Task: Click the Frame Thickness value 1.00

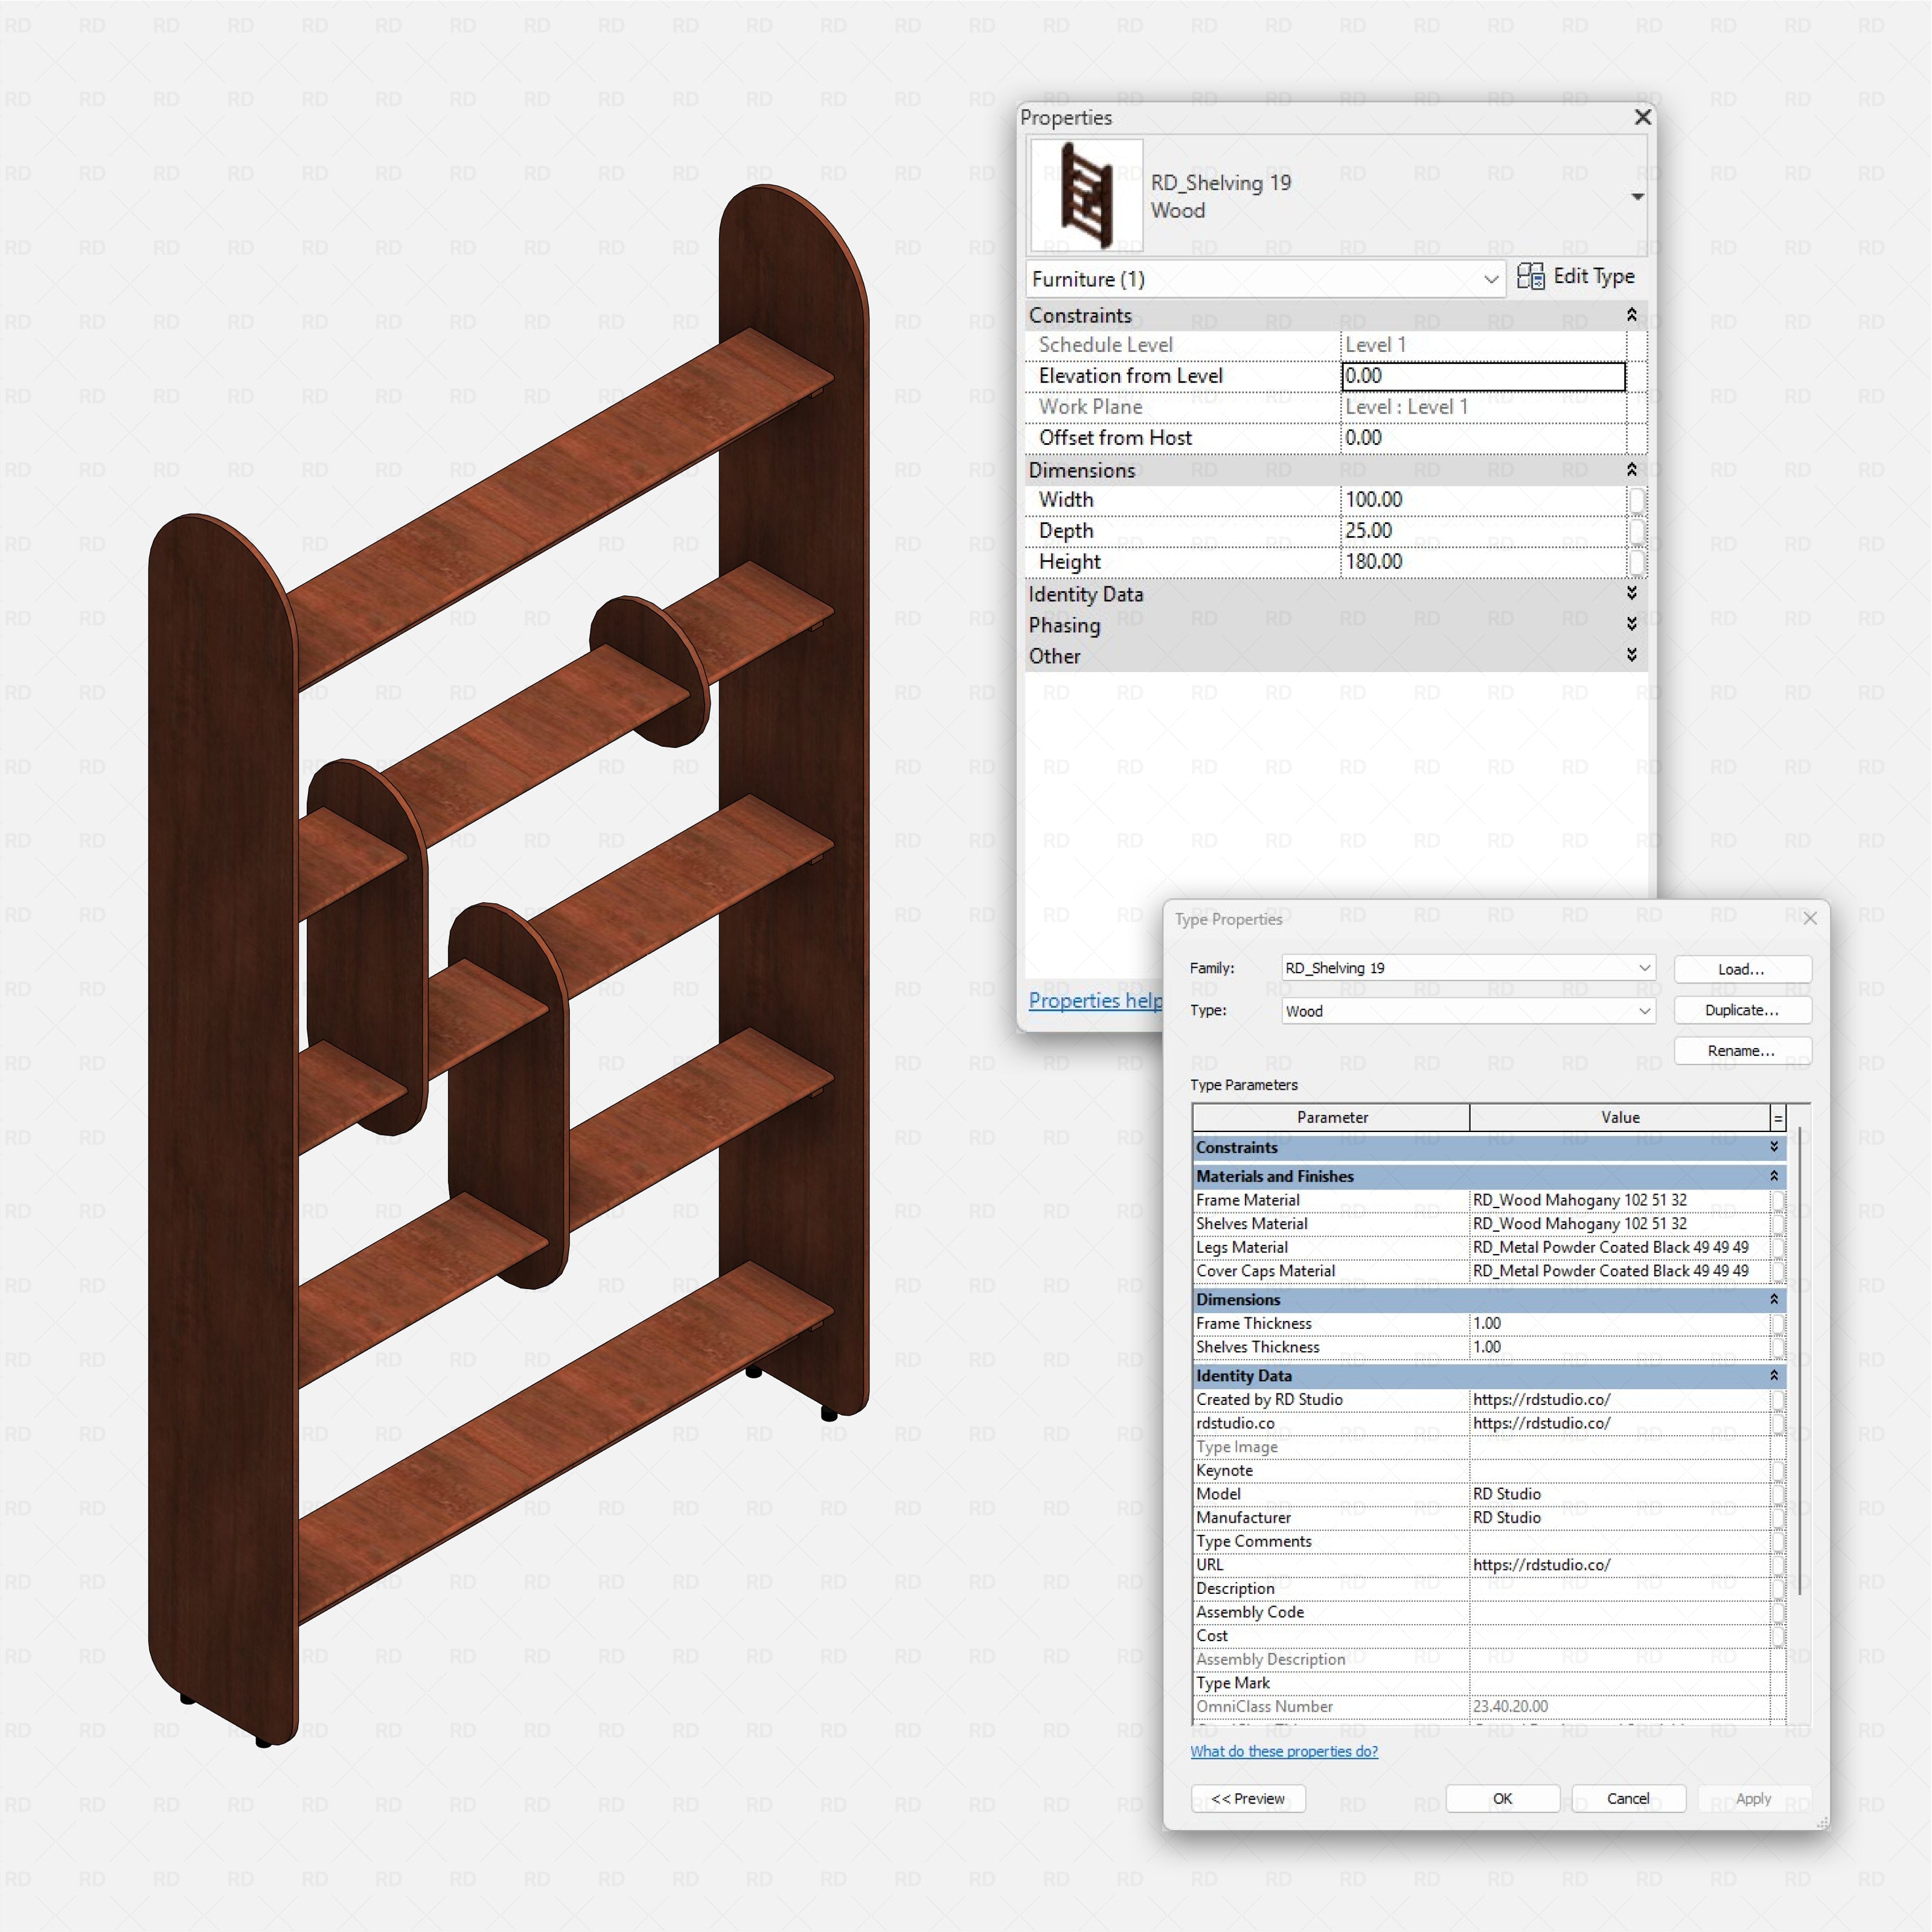Action: [x=1619, y=1324]
